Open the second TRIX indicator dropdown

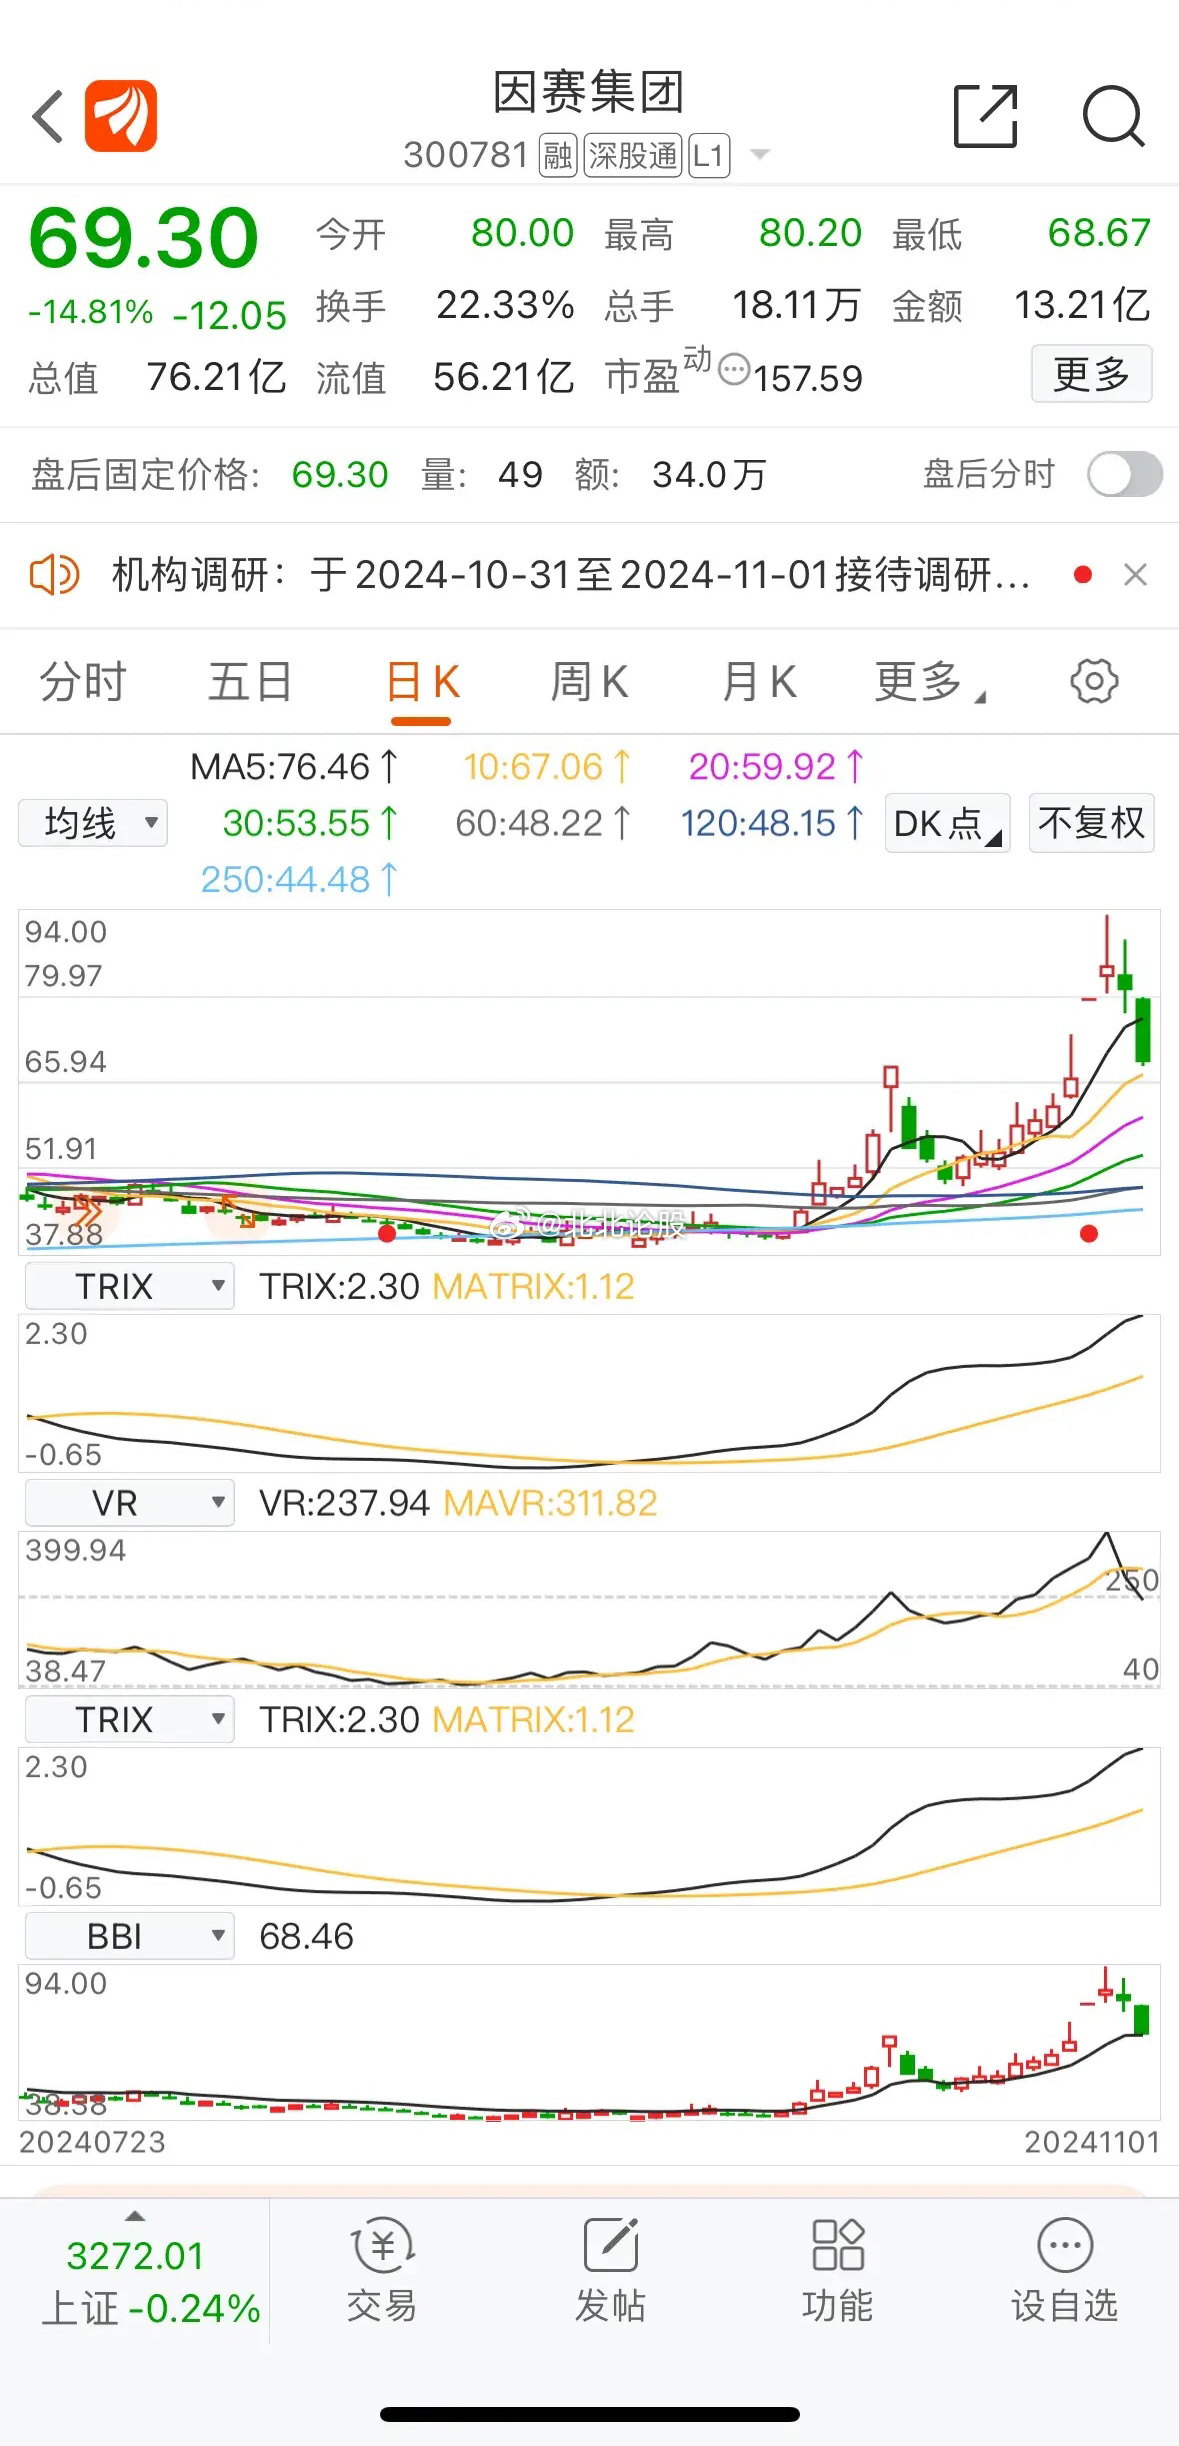(x=129, y=1720)
